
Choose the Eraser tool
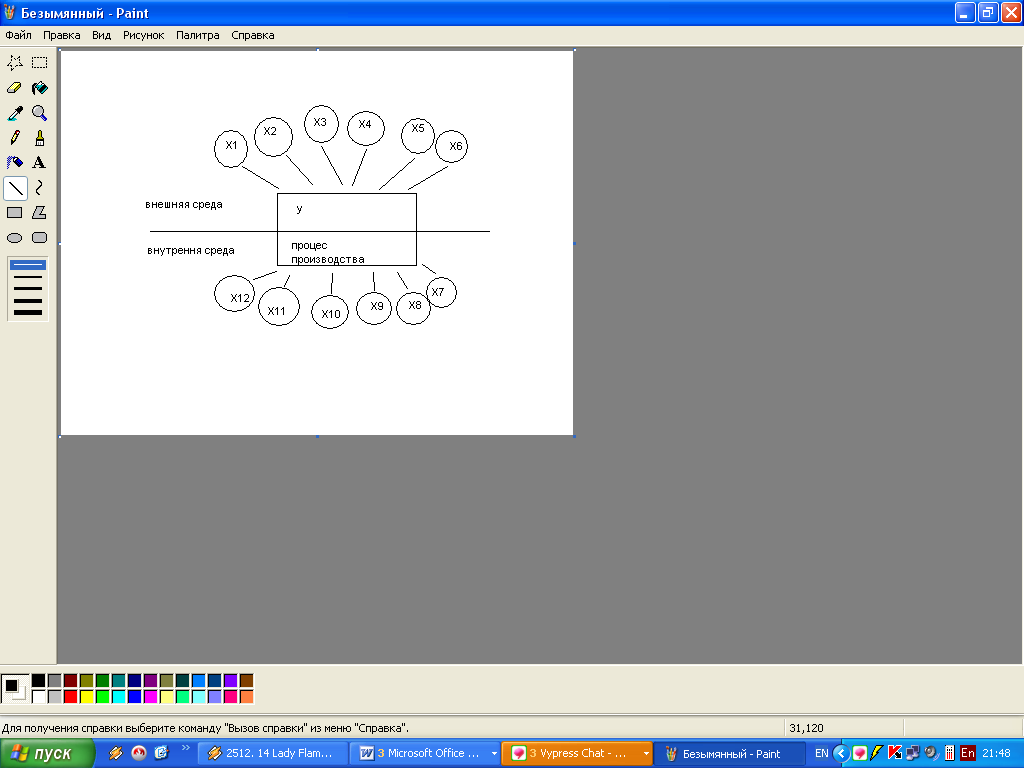tap(15, 88)
